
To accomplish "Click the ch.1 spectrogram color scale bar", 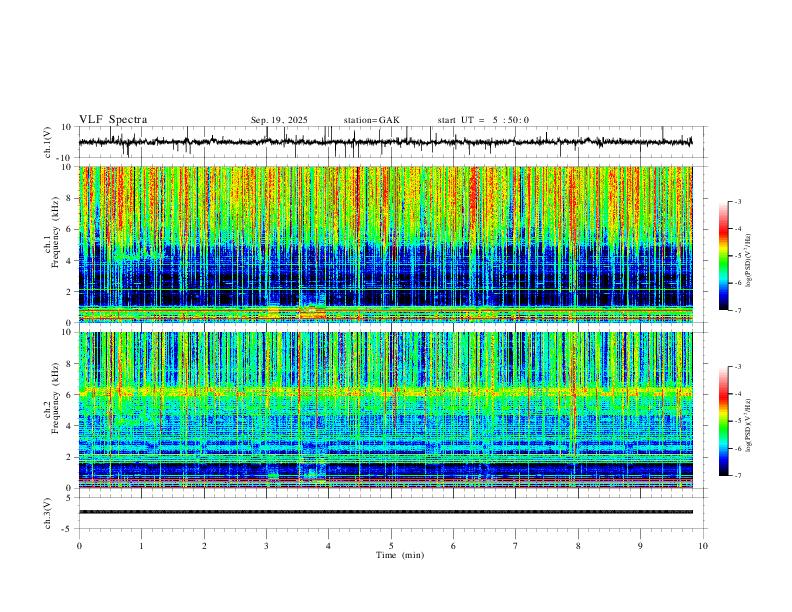I will [724, 256].
